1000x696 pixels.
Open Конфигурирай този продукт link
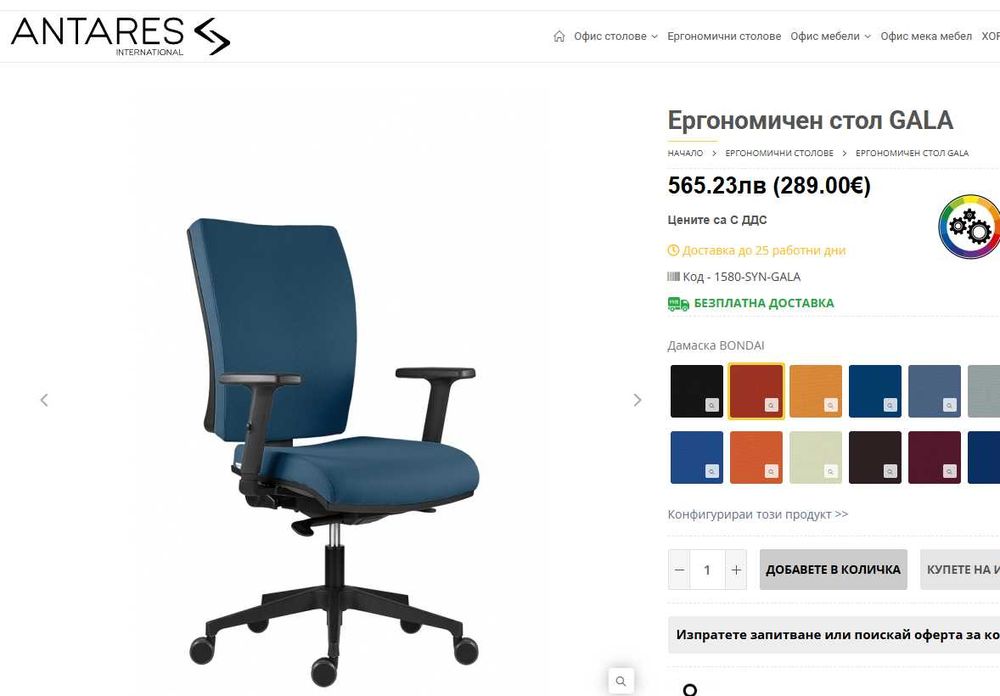[x=758, y=514]
